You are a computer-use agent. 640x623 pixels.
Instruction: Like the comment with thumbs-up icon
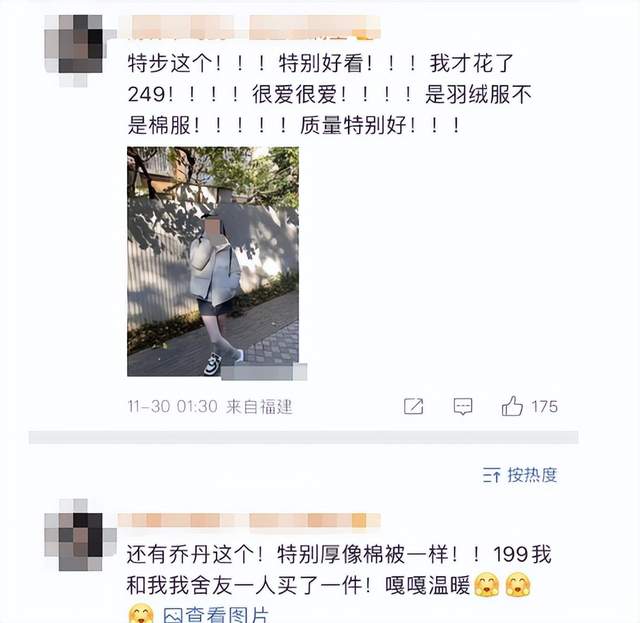(x=512, y=406)
